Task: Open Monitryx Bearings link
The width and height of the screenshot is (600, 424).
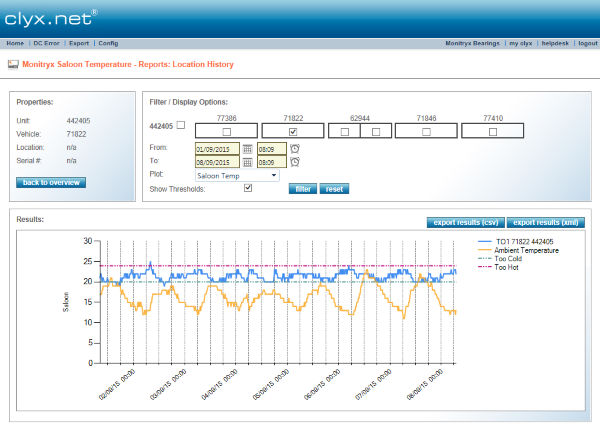Action: click(472, 43)
